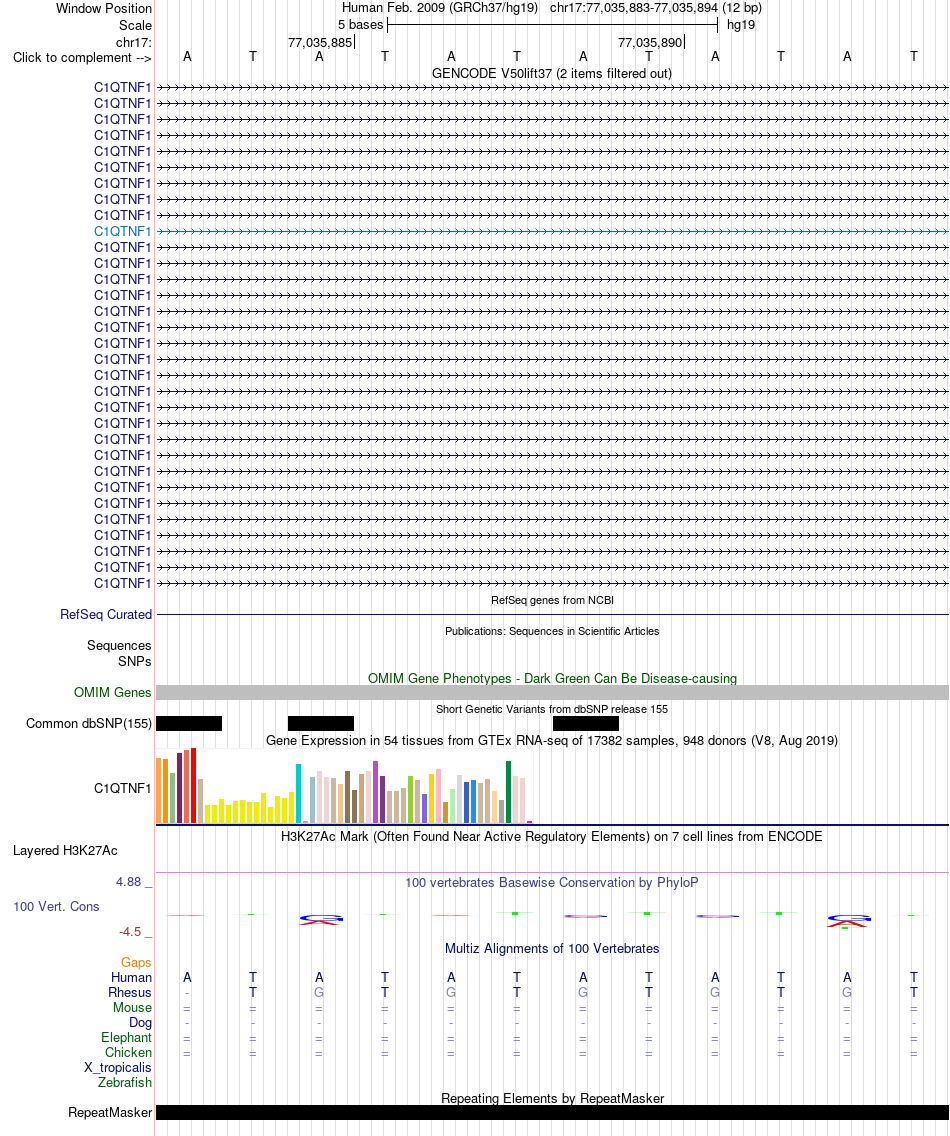950x1136 pixels.
Task: Click the -4.5 lower conservation scale value
Action: coord(130,932)
